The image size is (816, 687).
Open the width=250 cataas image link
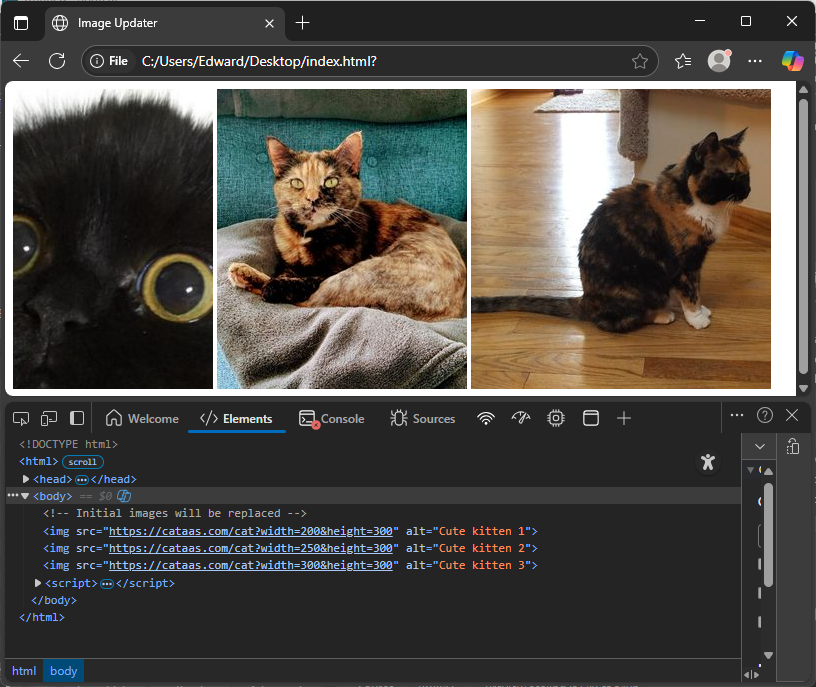tap(250, 548)
